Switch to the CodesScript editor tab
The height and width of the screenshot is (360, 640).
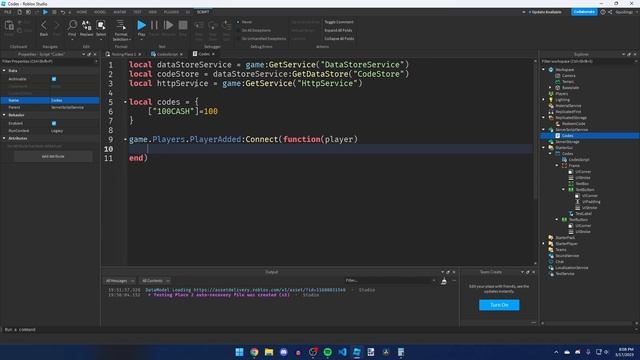click(167, 54)
